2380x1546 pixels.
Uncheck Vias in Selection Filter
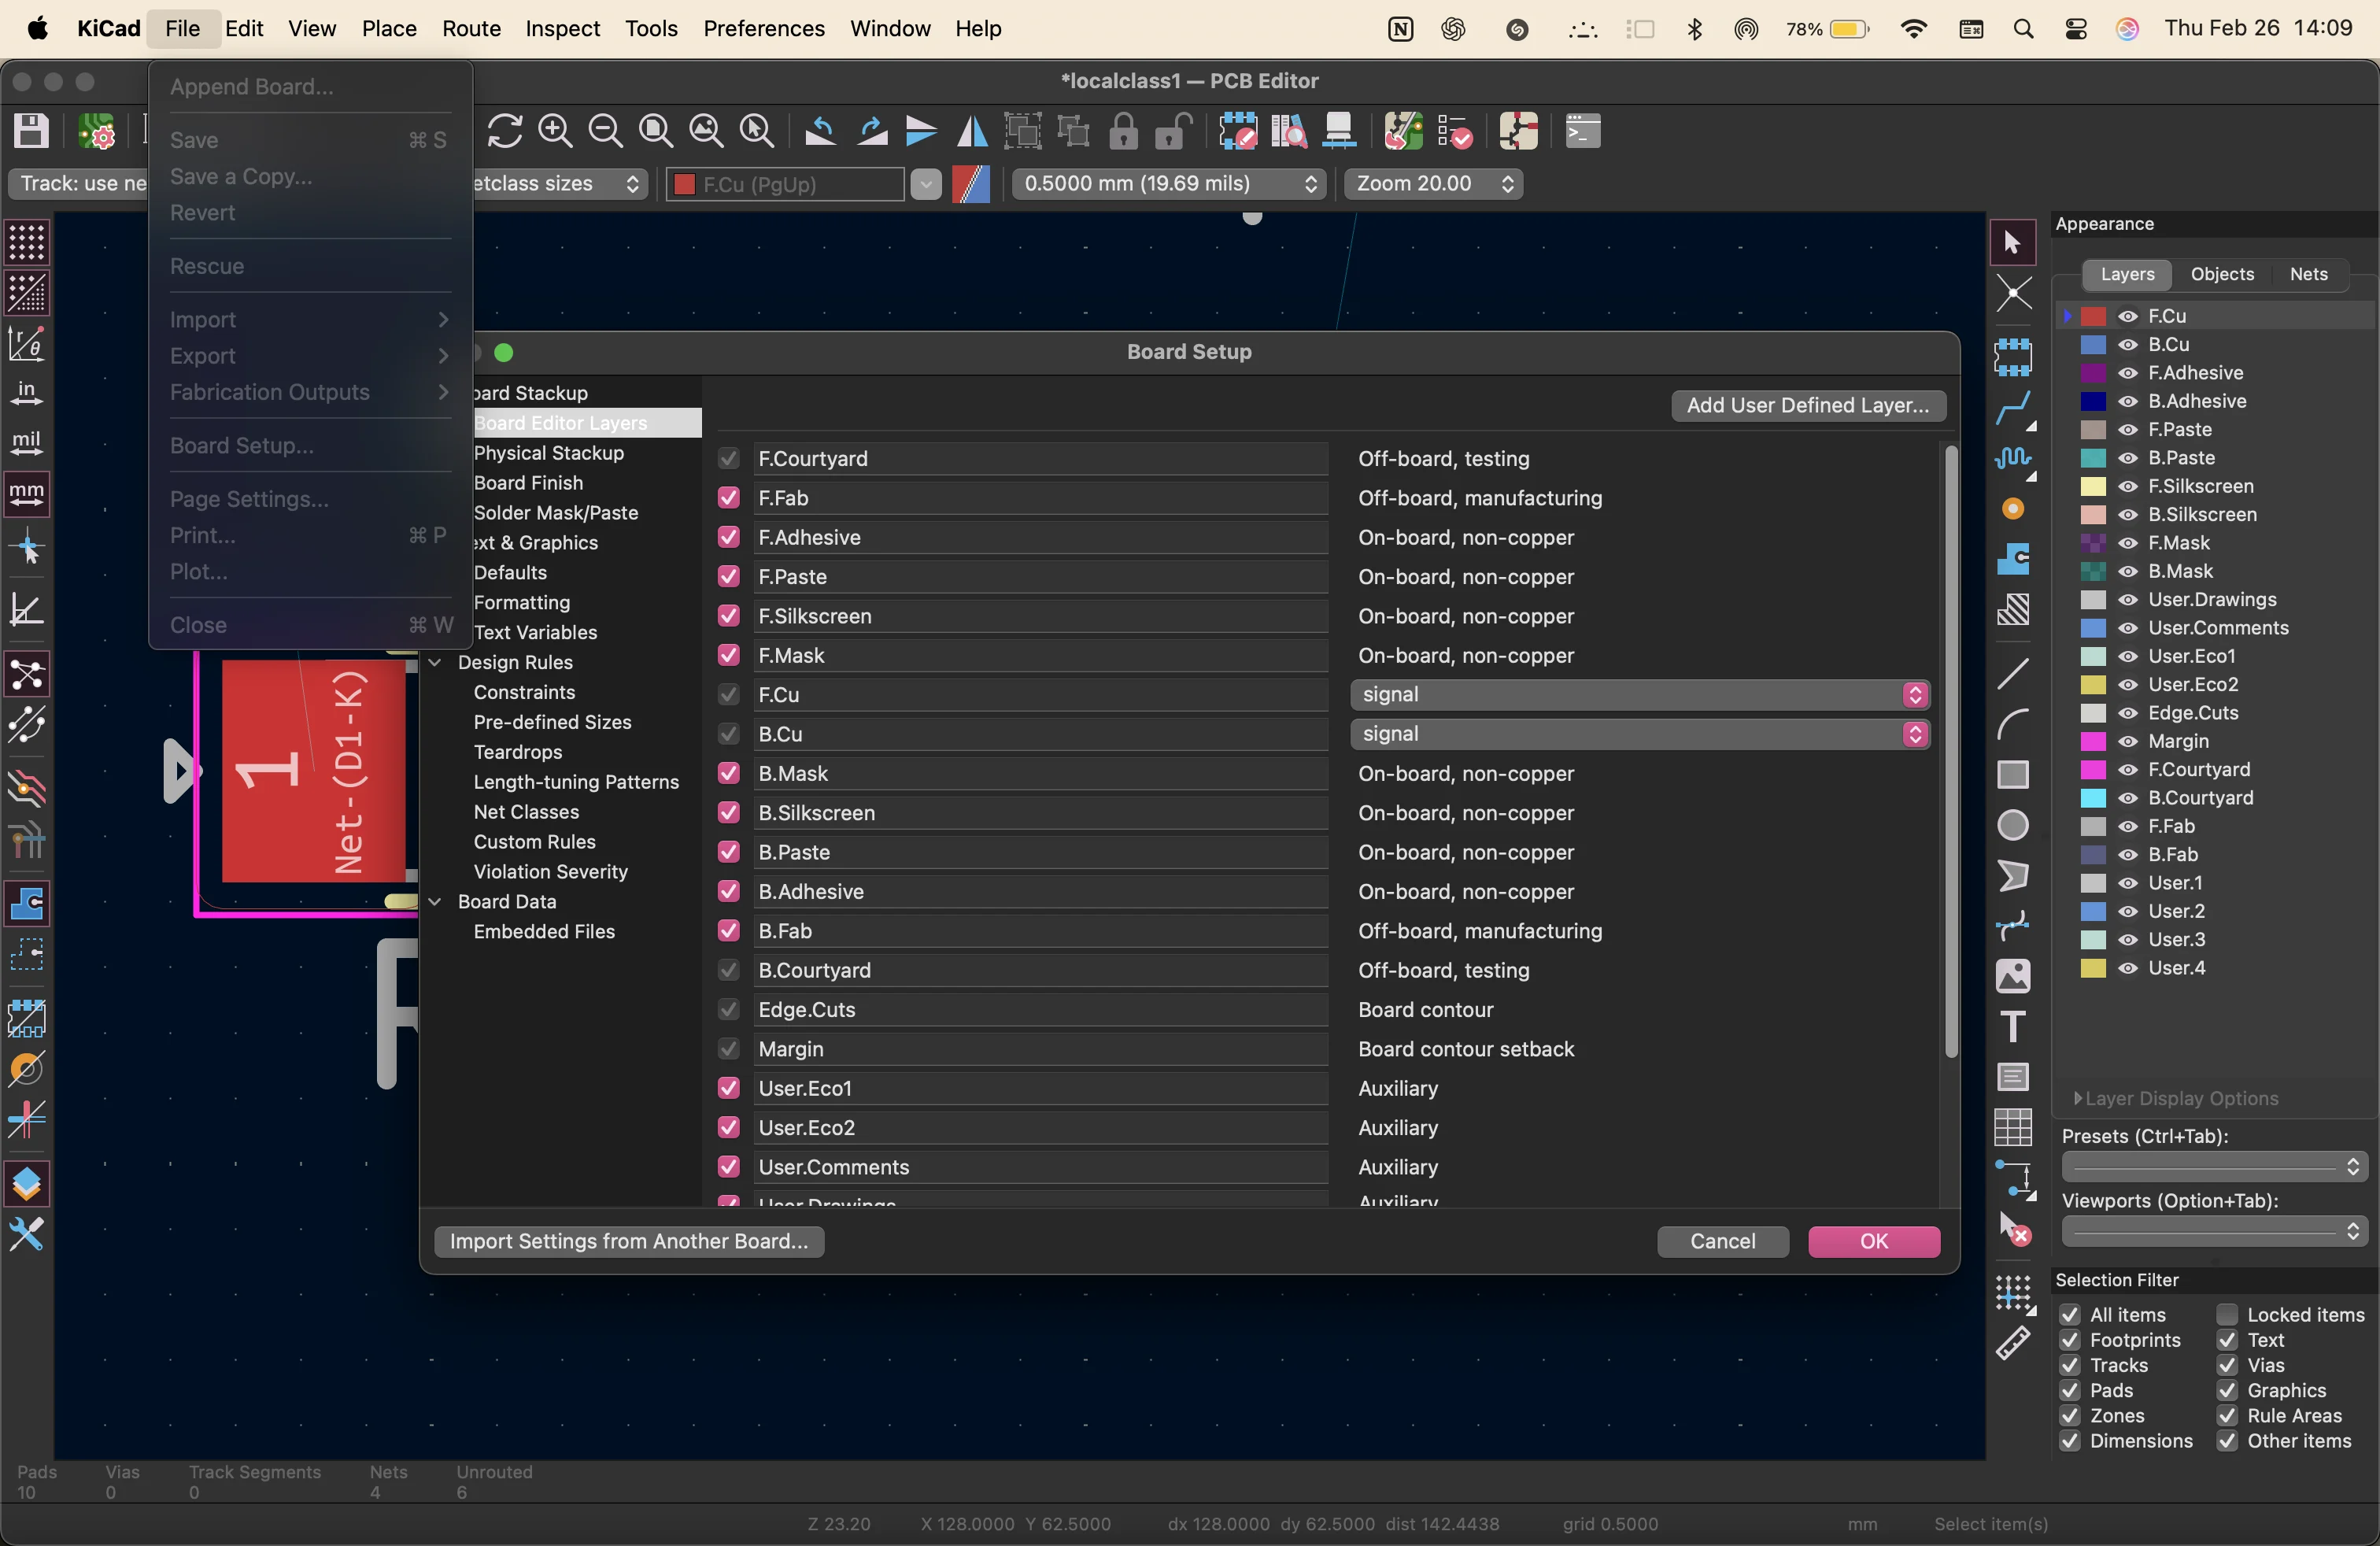(2227, 1365)
